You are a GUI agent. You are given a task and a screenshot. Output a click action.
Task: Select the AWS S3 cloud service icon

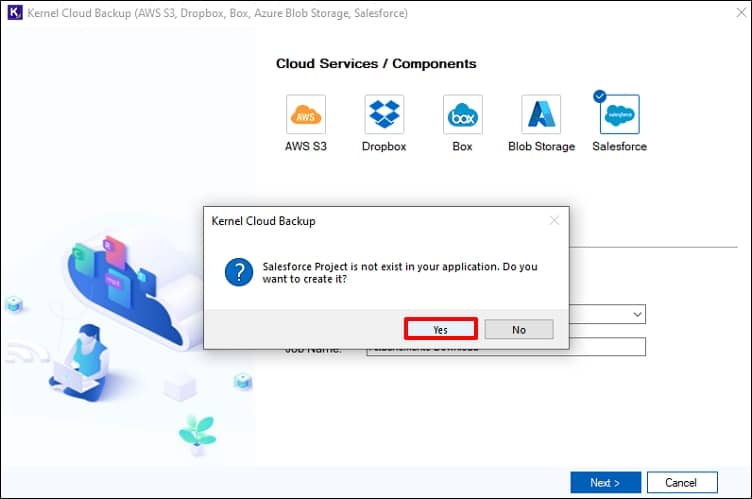click(x=306, y=114)
